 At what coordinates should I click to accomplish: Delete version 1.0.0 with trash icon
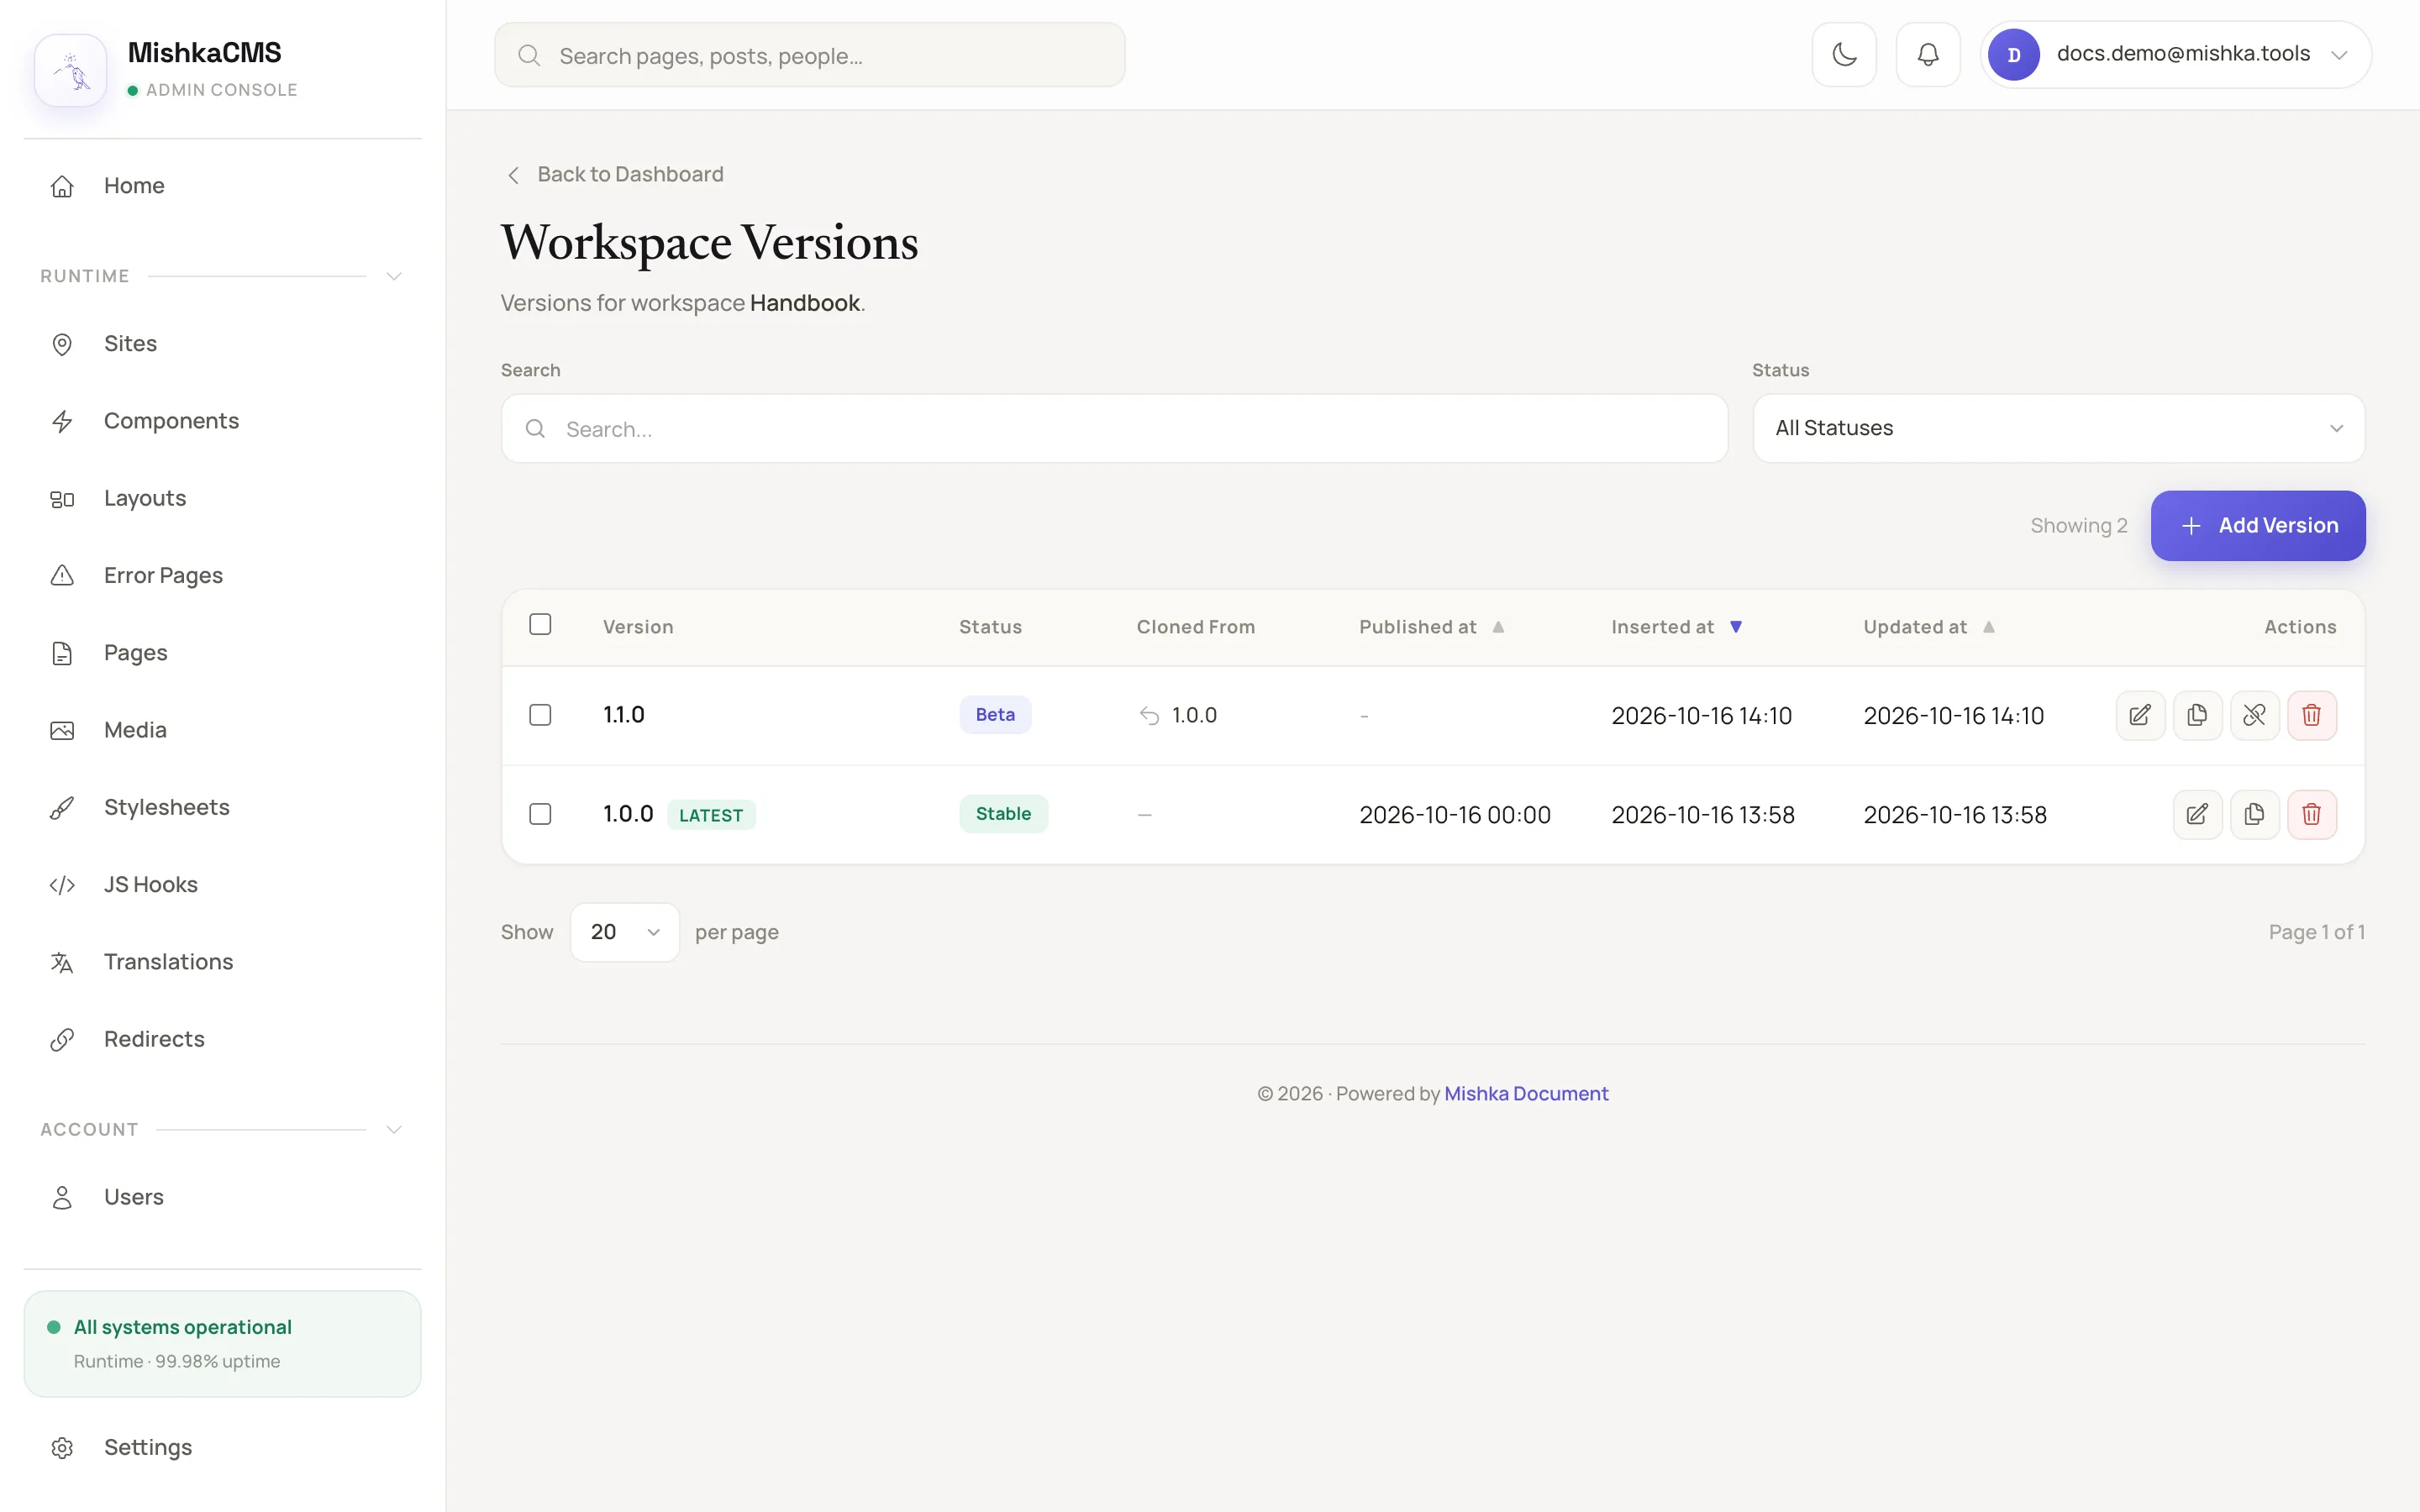coord(2311,814)
